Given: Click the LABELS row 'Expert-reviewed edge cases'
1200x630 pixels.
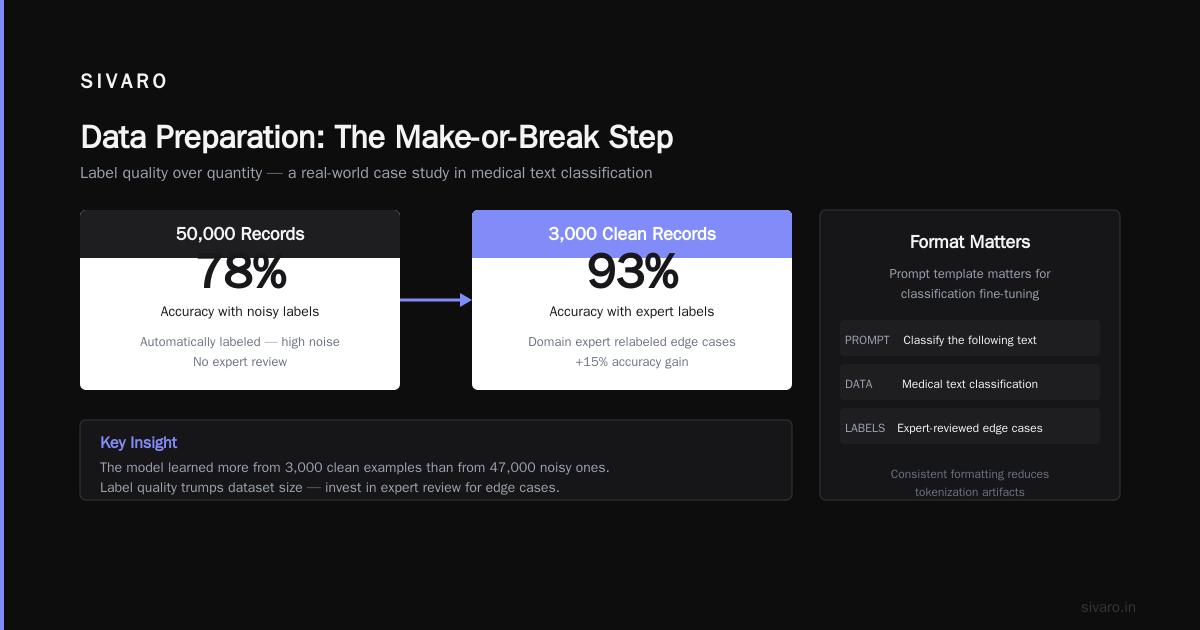Looking at the screenshot, I should click(x=970, y=428).
